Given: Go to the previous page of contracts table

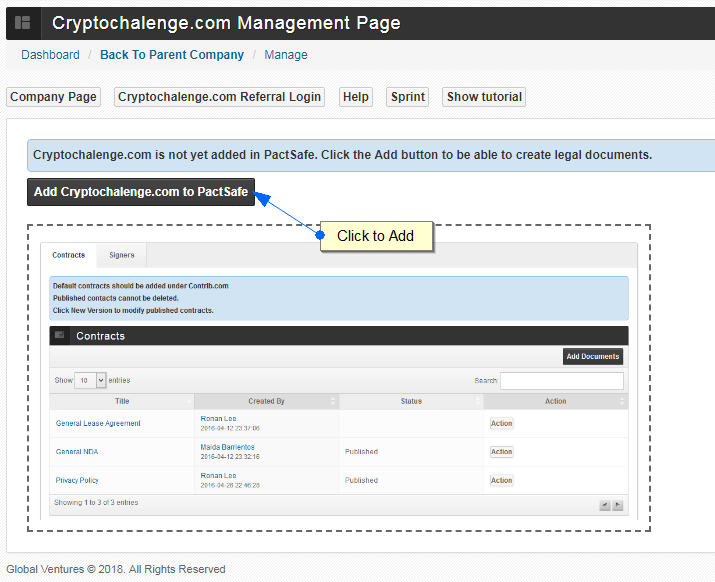Looking at the screenshot, I should [605, 505].
